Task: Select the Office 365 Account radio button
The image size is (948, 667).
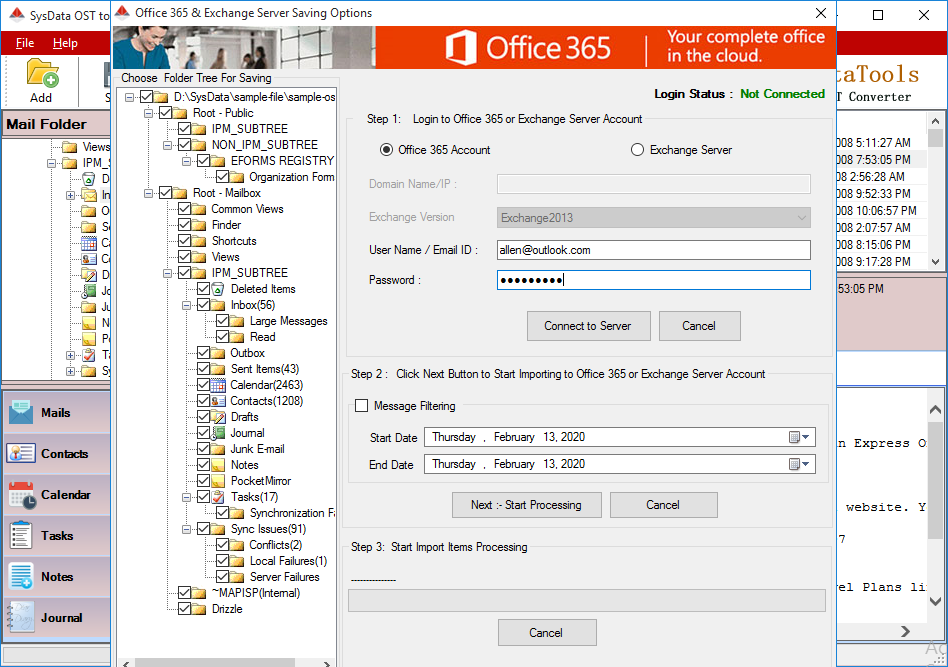Action: pos(386,149)
